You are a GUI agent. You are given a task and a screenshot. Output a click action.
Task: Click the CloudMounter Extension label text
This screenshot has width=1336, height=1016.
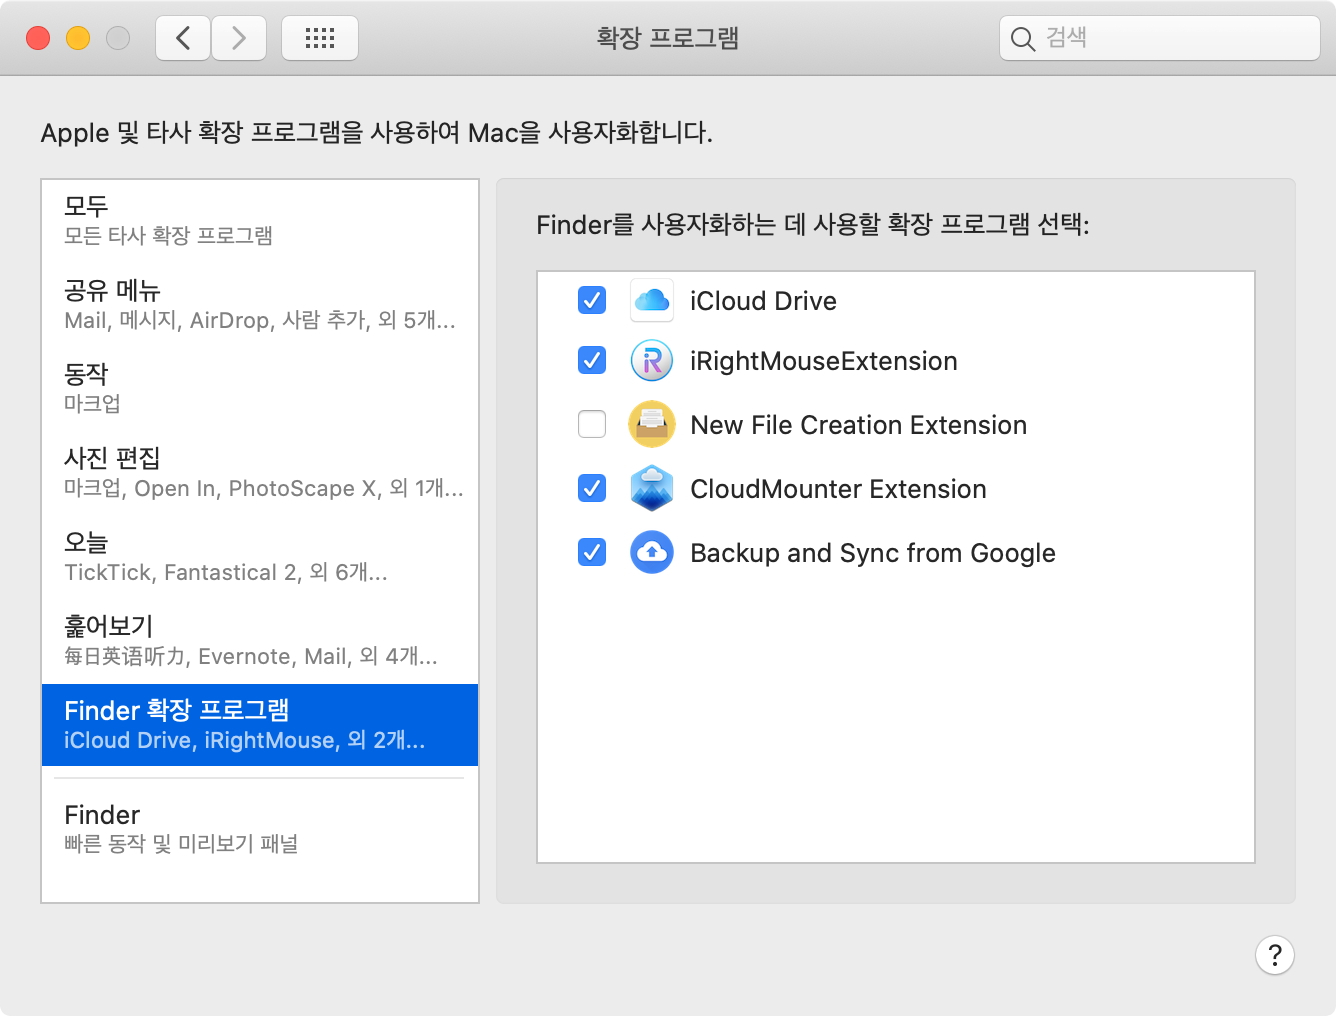click(x=838, y=489)
